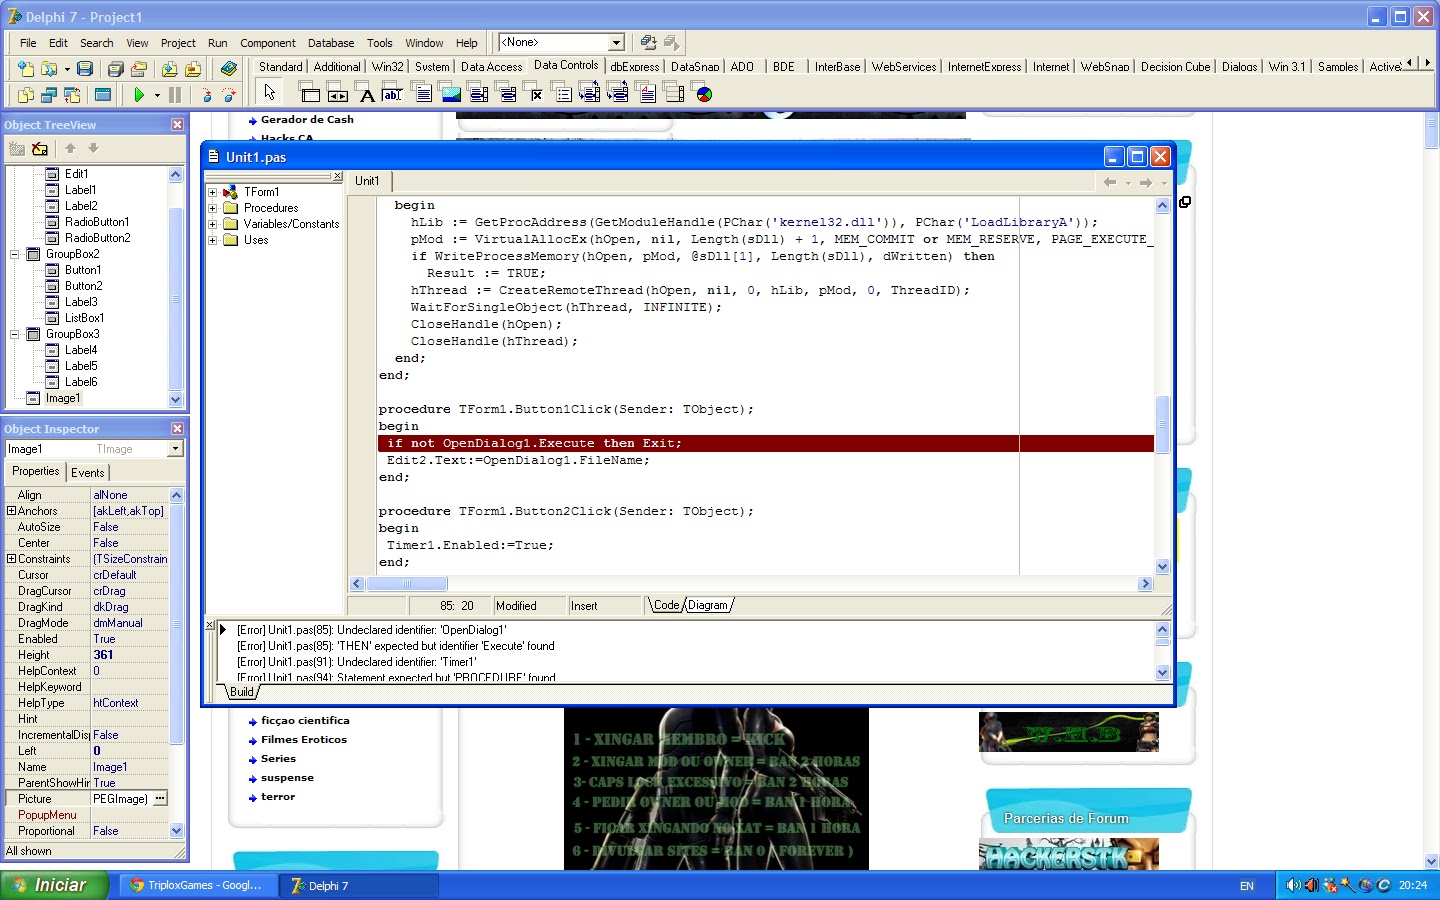Image resolution: width=1440 pixels, height=900 pixels.
Task: Run the project with green arrow
Action: point(139,95)
